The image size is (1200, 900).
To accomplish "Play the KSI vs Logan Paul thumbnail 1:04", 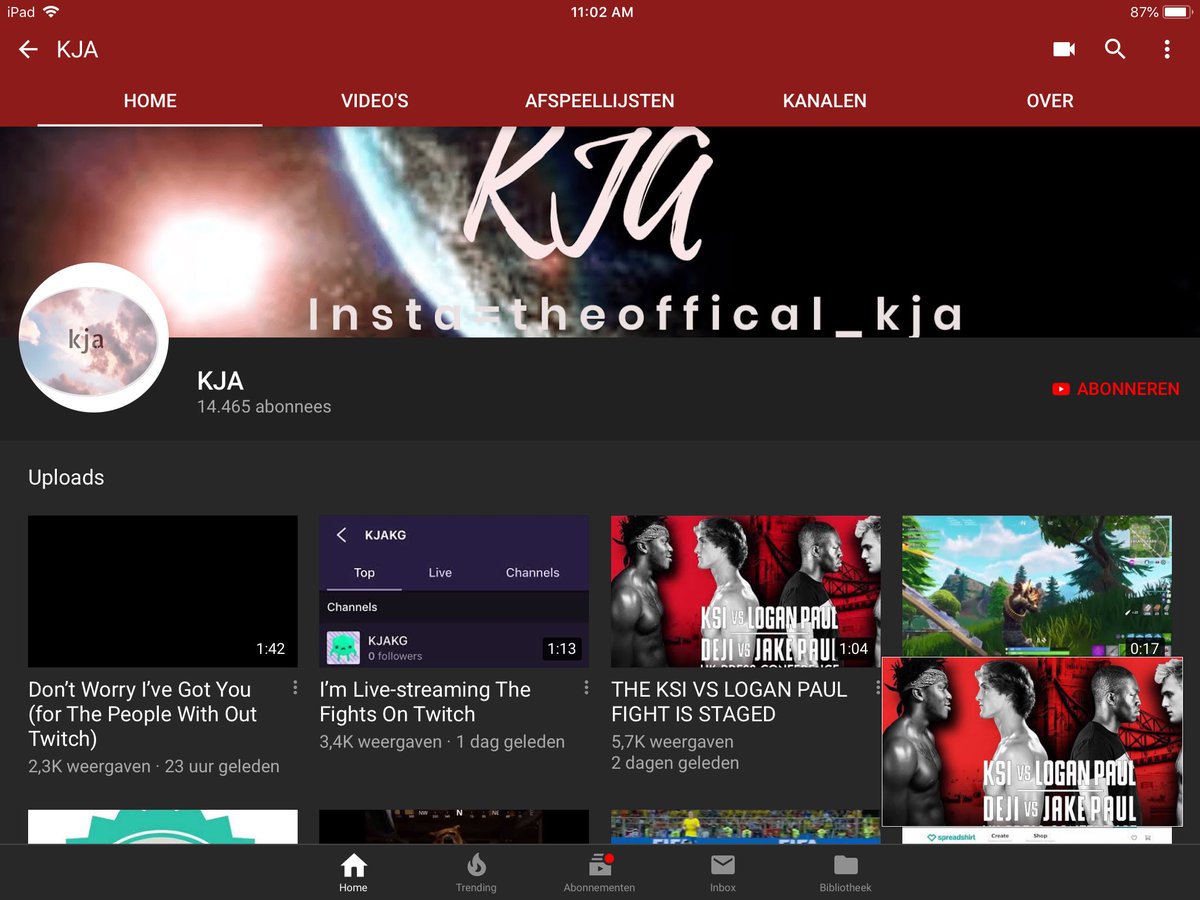I will click(x=746, y=591).
